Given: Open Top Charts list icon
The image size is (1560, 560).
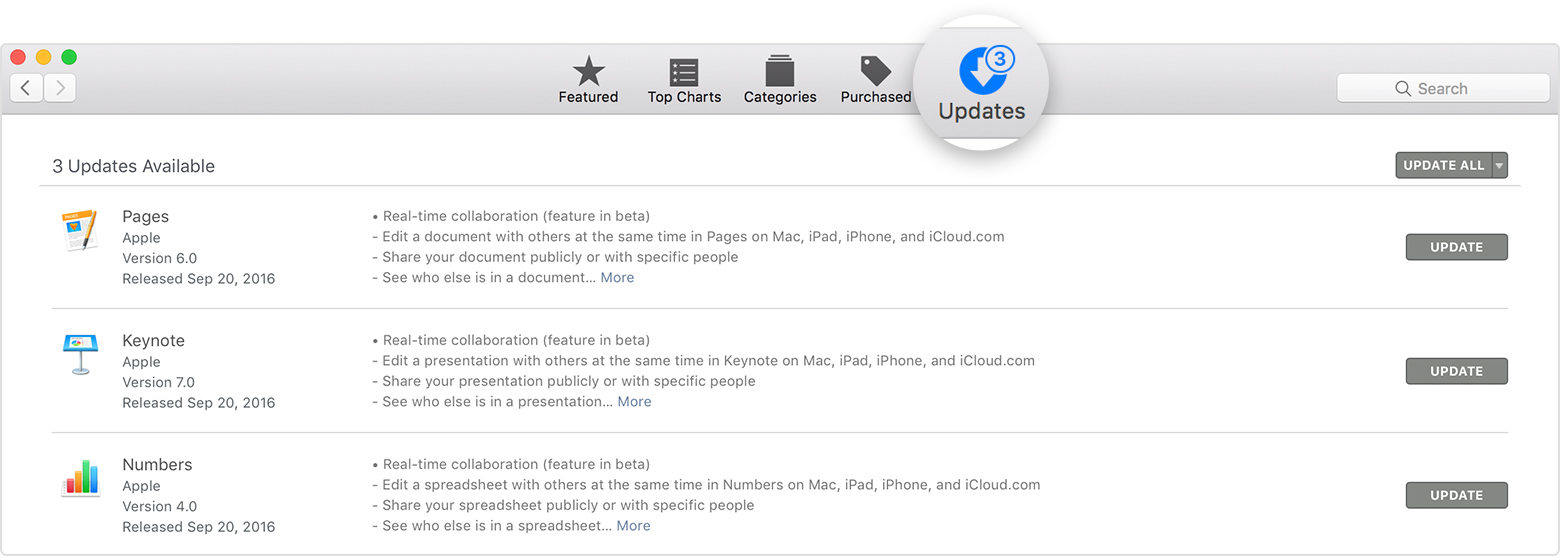Looking at the screenshot, I should (x=684, y=72).
